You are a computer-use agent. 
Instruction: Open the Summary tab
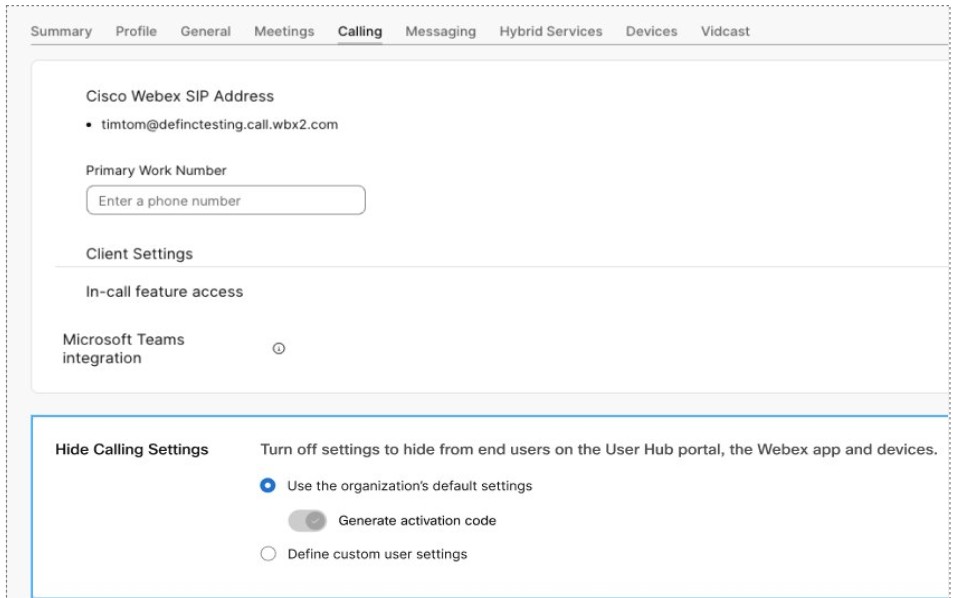point(61,31)
